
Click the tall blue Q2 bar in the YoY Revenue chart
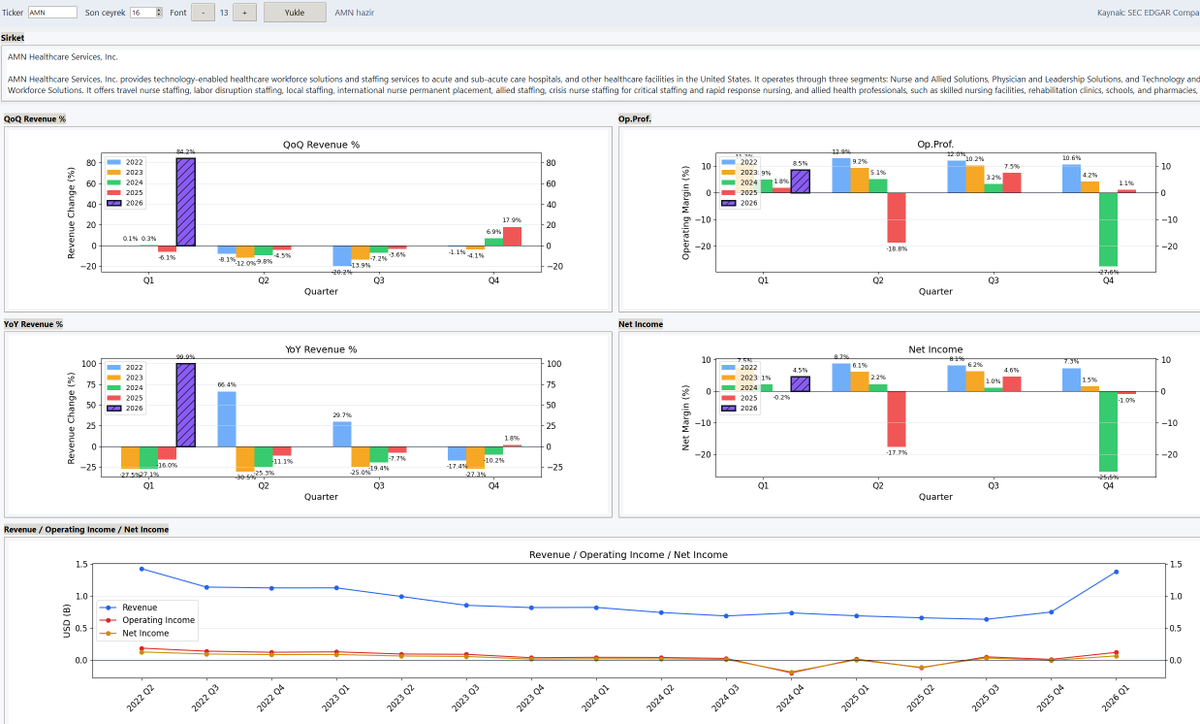226,419
